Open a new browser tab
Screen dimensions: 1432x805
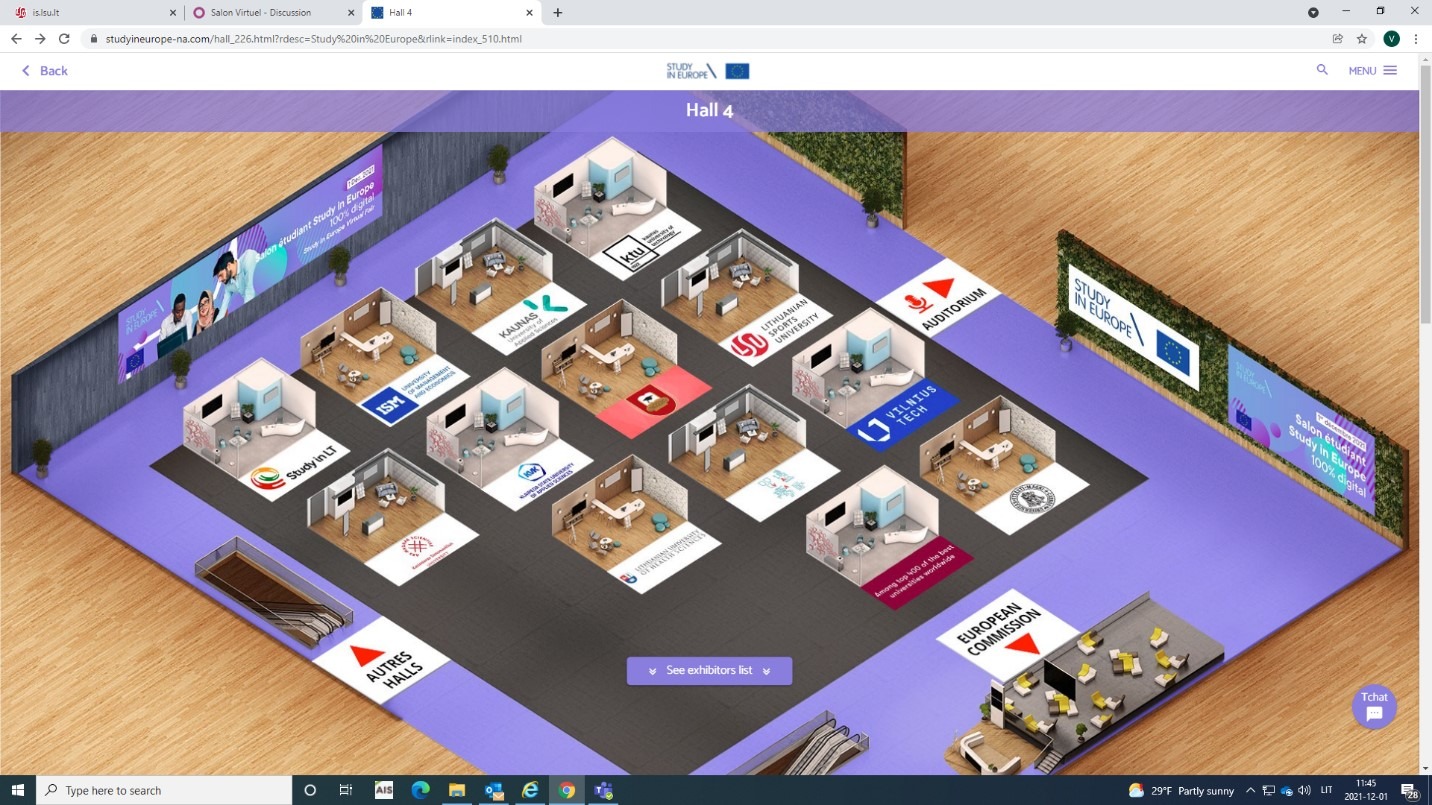(557, 13)
